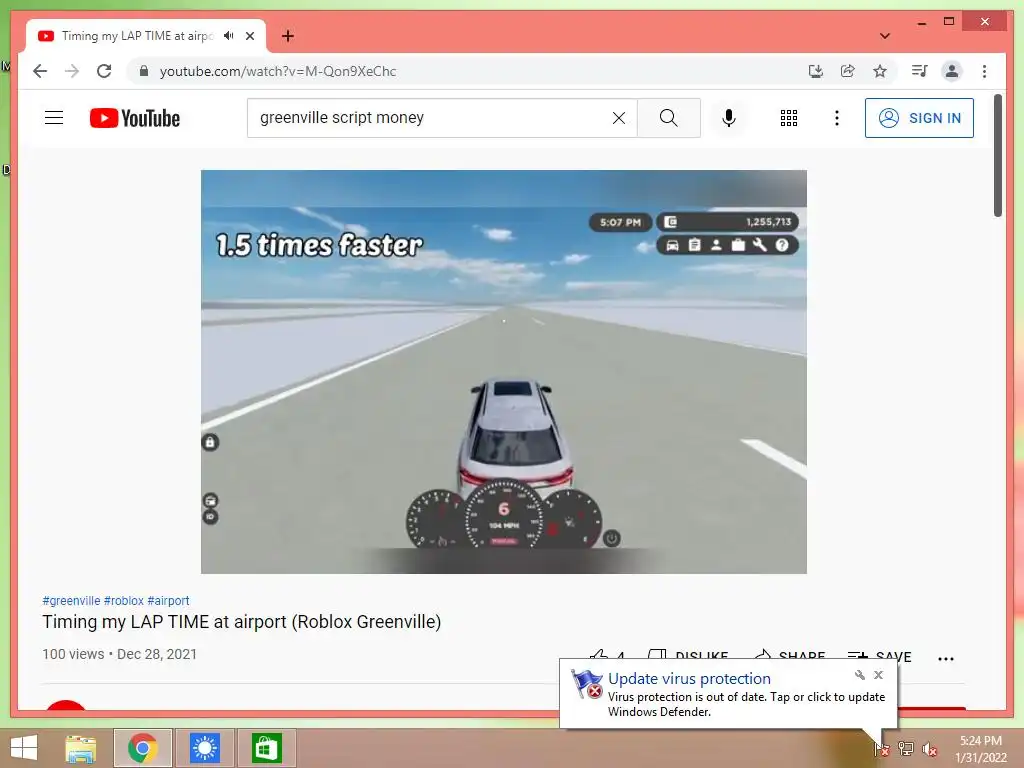Open the brightness app on the taskbar
The height and width of the screenshot is (768, 1024).
pyautogui.click(x=204, y=748)
